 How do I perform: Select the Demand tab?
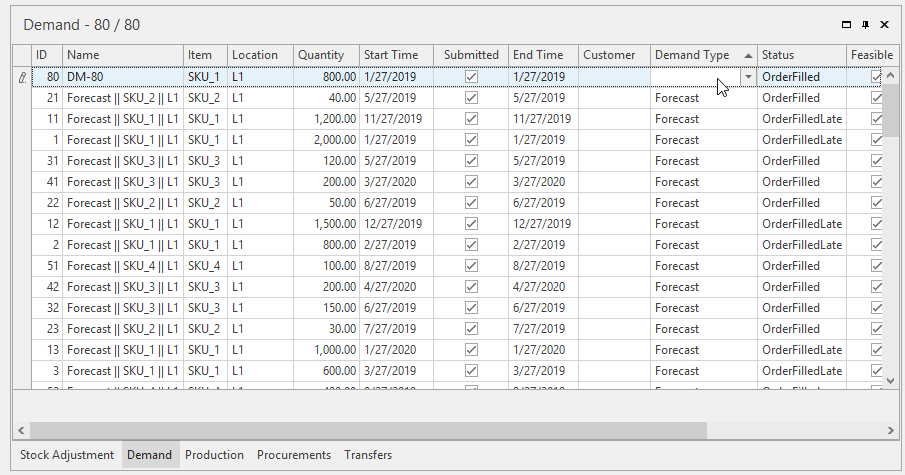(149, 455)
